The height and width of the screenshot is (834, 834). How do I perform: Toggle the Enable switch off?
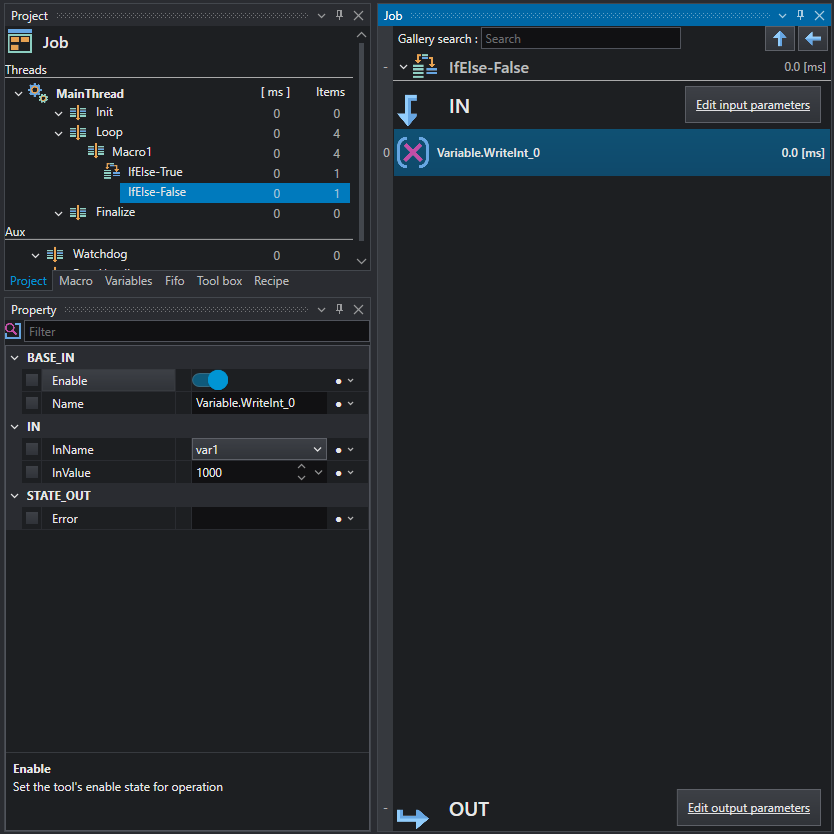tap(210, 380)
